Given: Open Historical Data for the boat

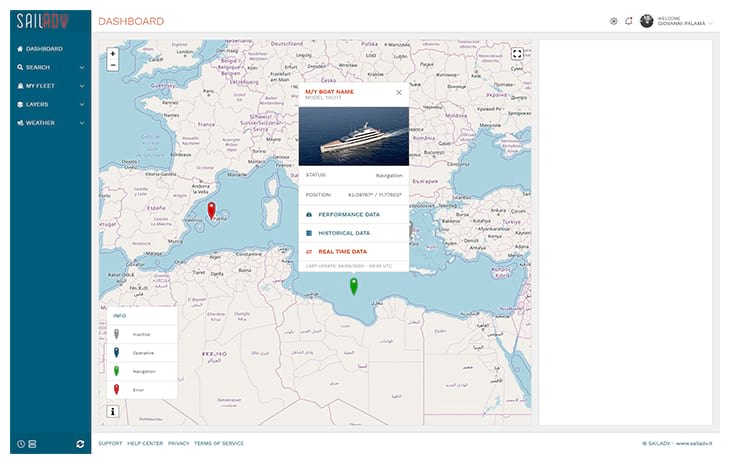Looking at the screenshot, I should tap(354, 233).
